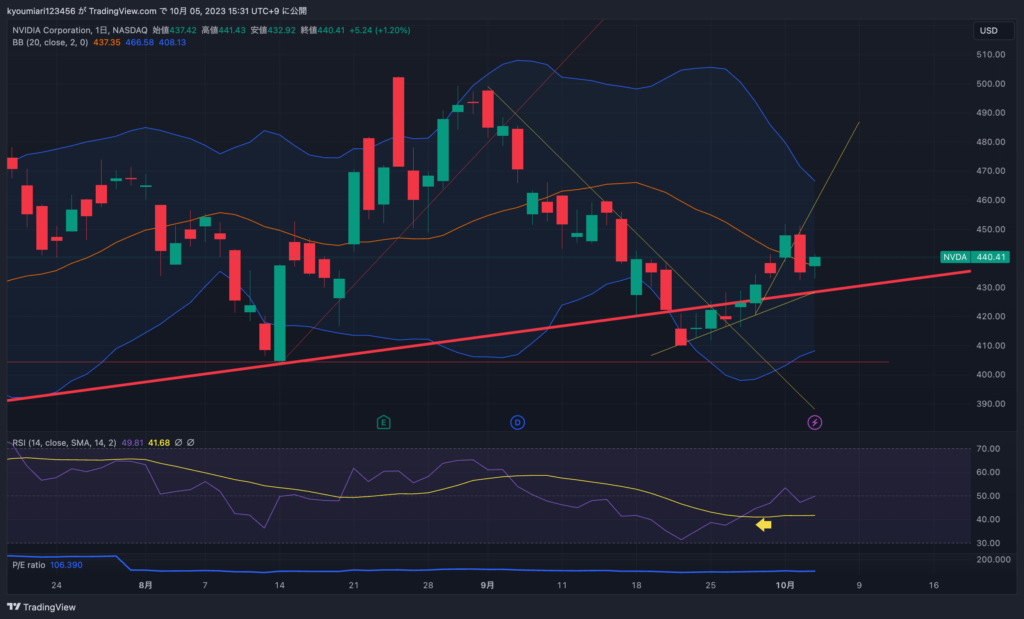This screenshot has height=619, width=1024.
Task: Click BB basis value 437.35
Action: pos(106,42)
